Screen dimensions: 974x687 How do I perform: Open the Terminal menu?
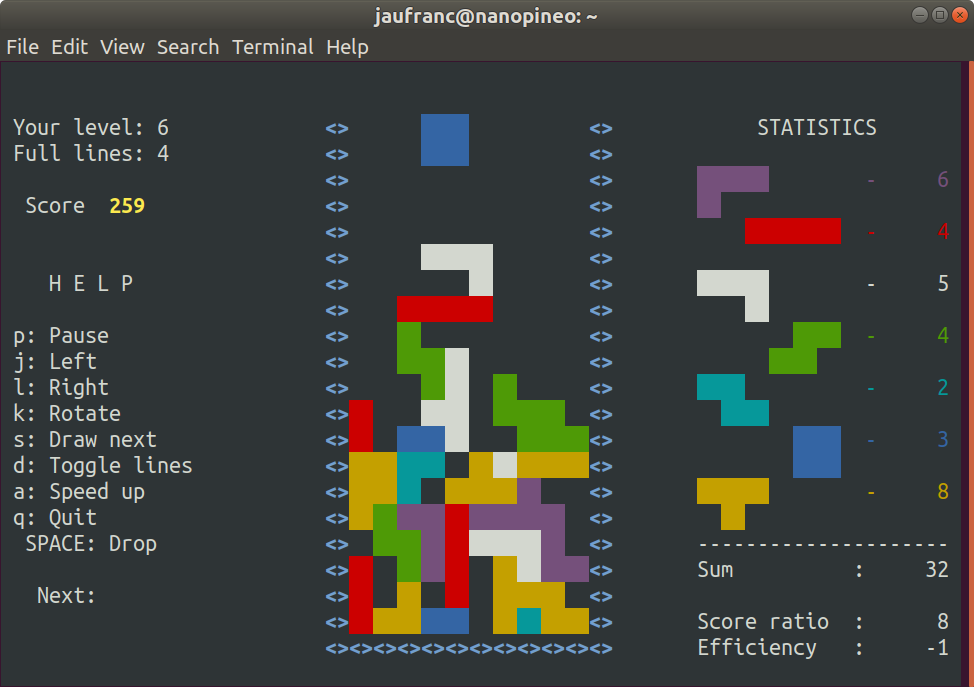pos(273,47)
